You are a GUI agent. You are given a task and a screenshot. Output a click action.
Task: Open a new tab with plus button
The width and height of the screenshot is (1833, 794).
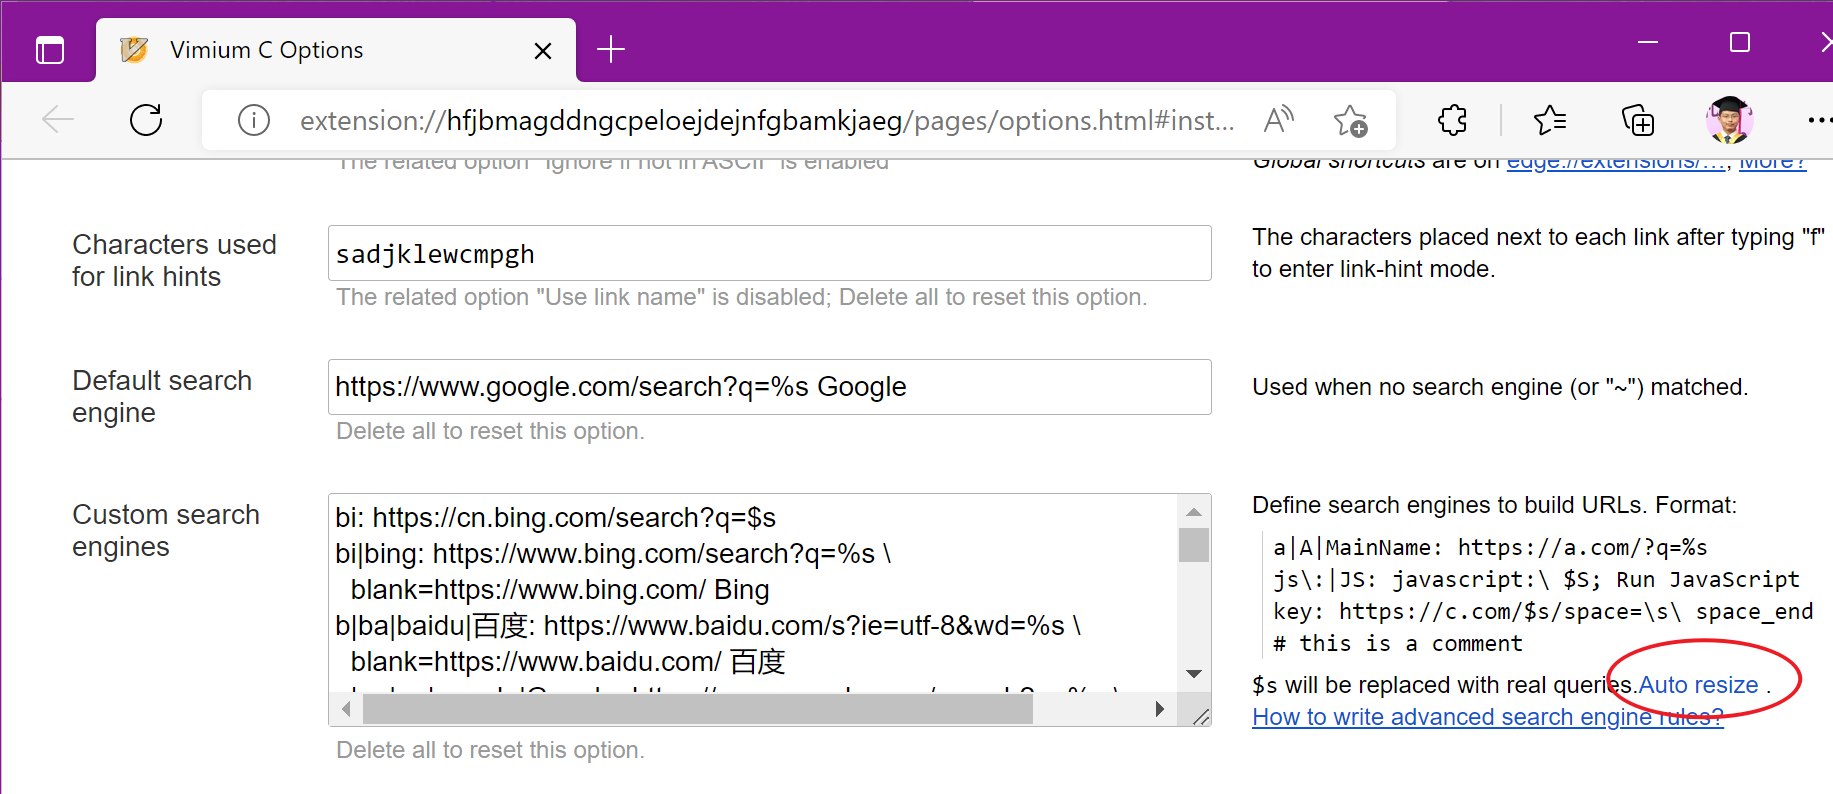[x=611, y=49]
